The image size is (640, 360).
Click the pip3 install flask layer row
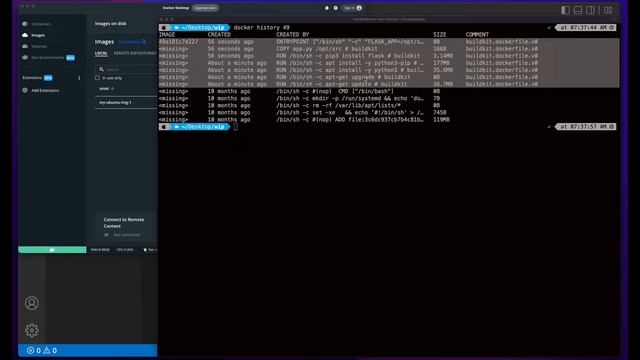point(389,56)
